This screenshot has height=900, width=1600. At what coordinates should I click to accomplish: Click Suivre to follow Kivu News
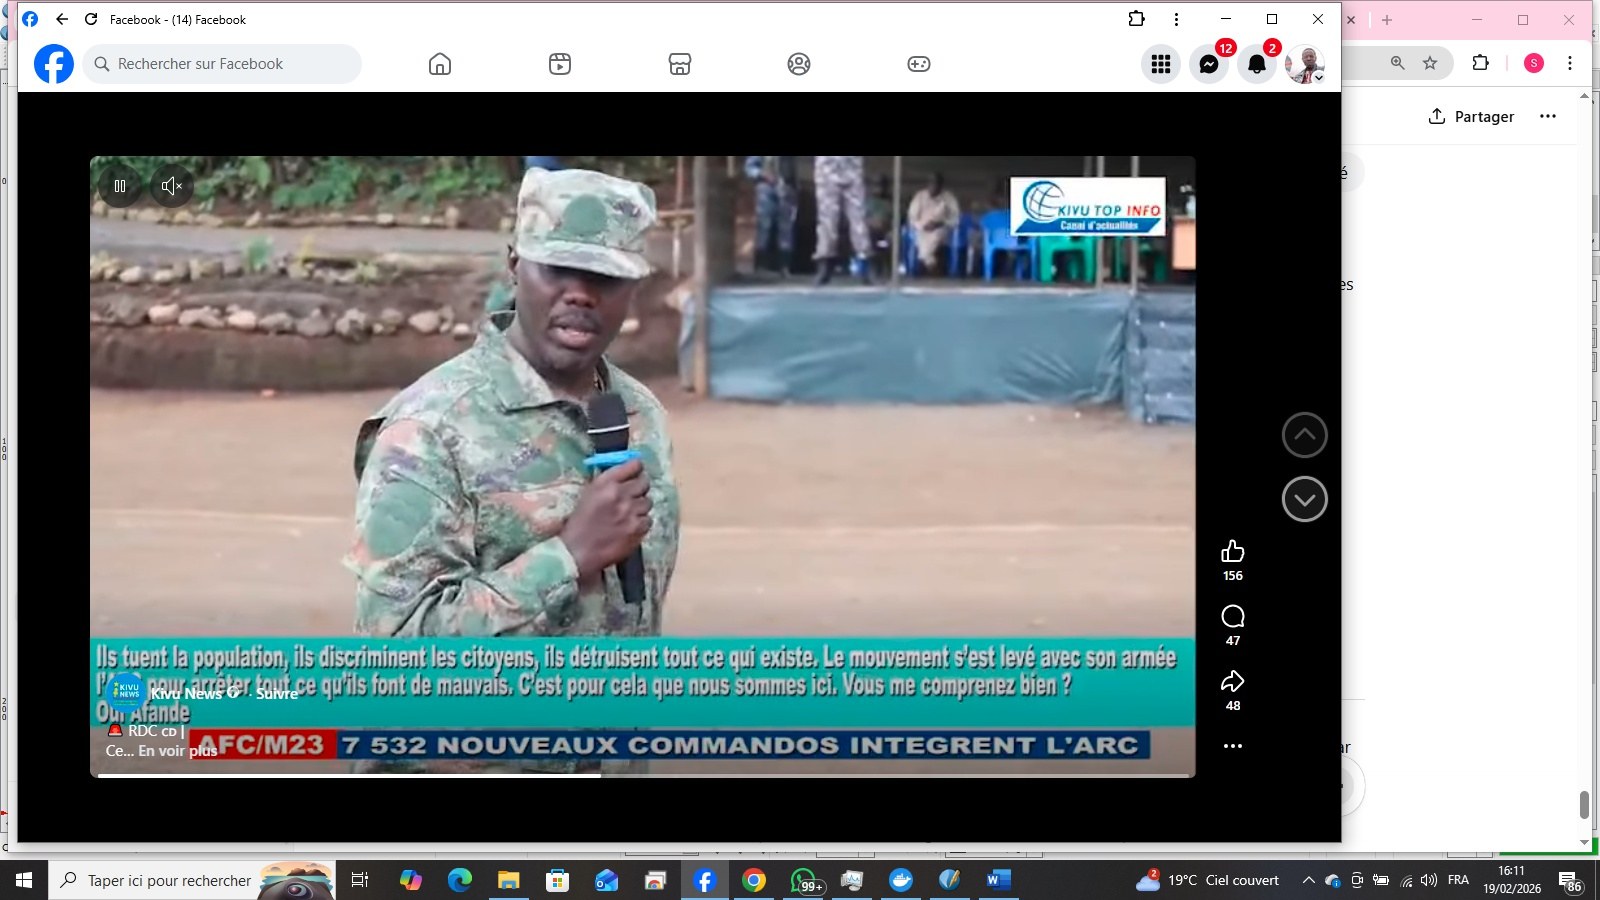click(x=277, y=693)
